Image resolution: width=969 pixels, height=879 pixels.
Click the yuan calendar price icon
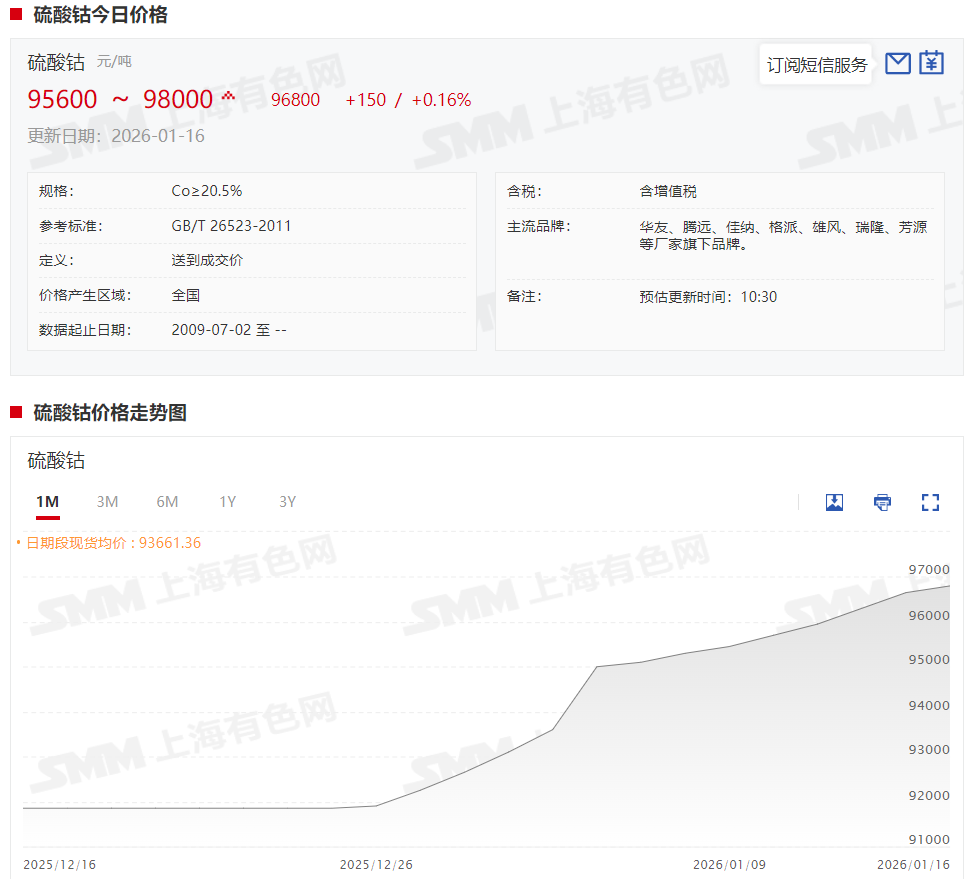point(932,63)
